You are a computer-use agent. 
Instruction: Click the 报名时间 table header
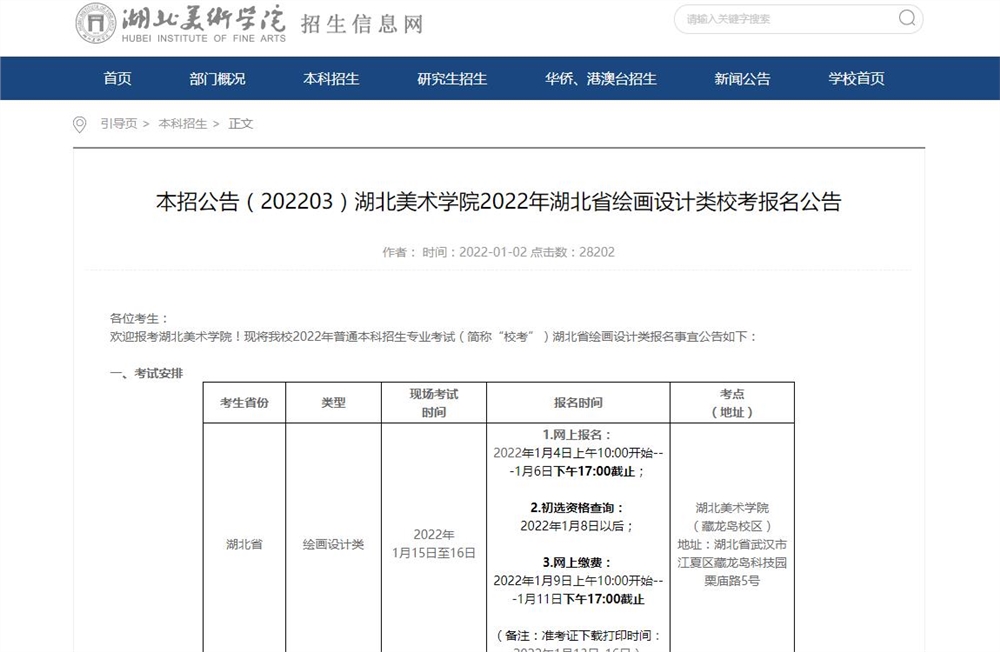coord(578,403)
